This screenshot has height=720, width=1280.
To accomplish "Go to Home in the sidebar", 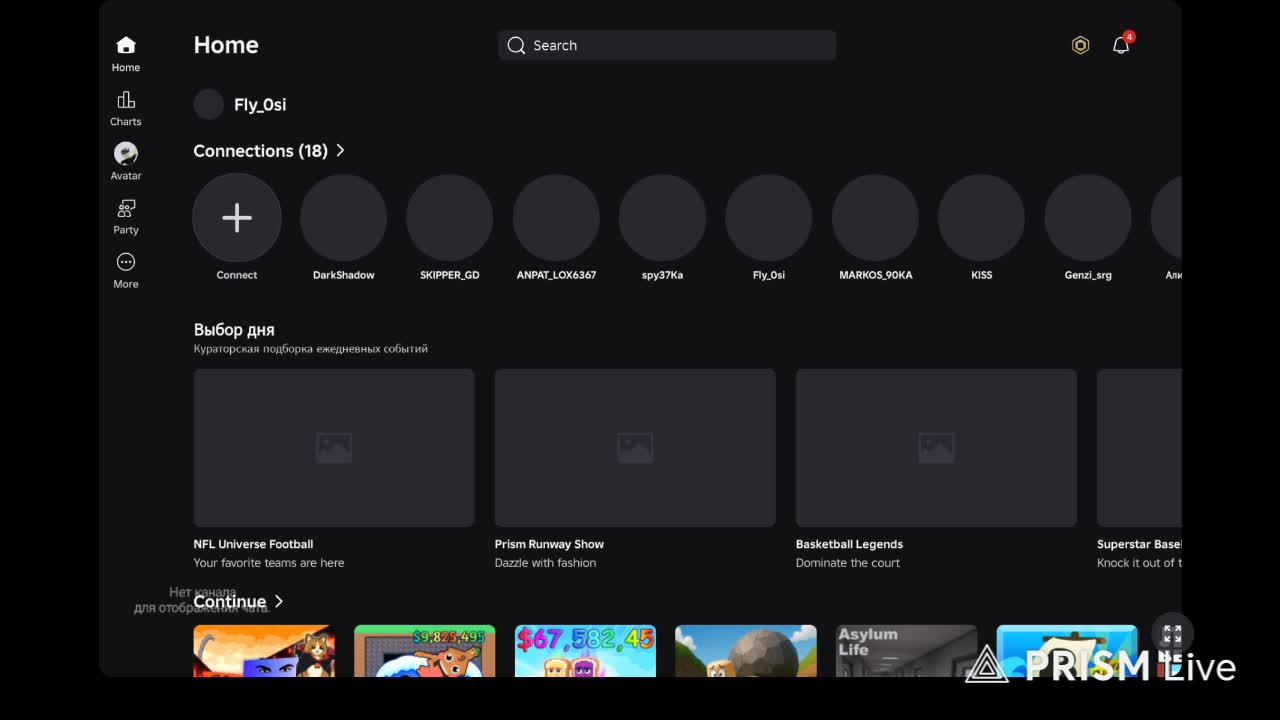I will click(126, 53).
